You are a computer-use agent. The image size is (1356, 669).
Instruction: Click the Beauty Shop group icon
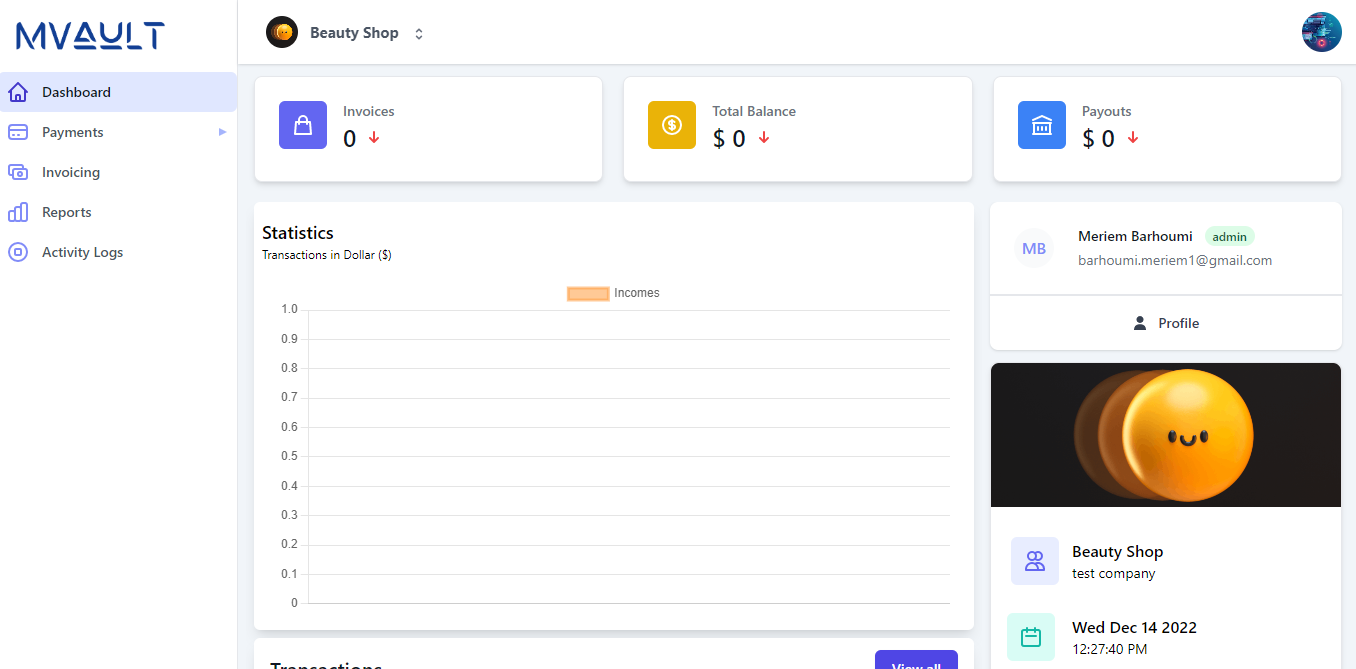pos(1035,561)
